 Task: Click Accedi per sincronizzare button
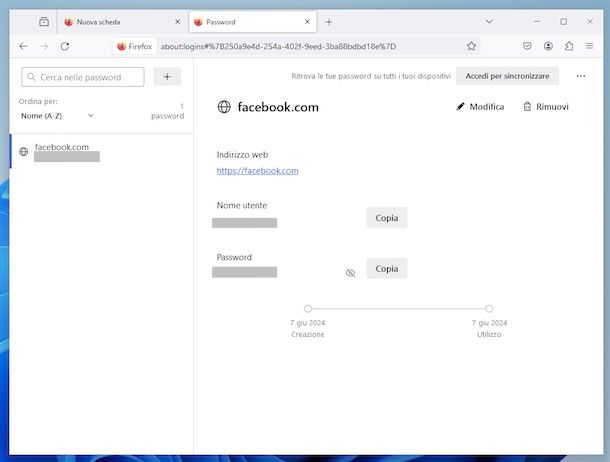507,76
